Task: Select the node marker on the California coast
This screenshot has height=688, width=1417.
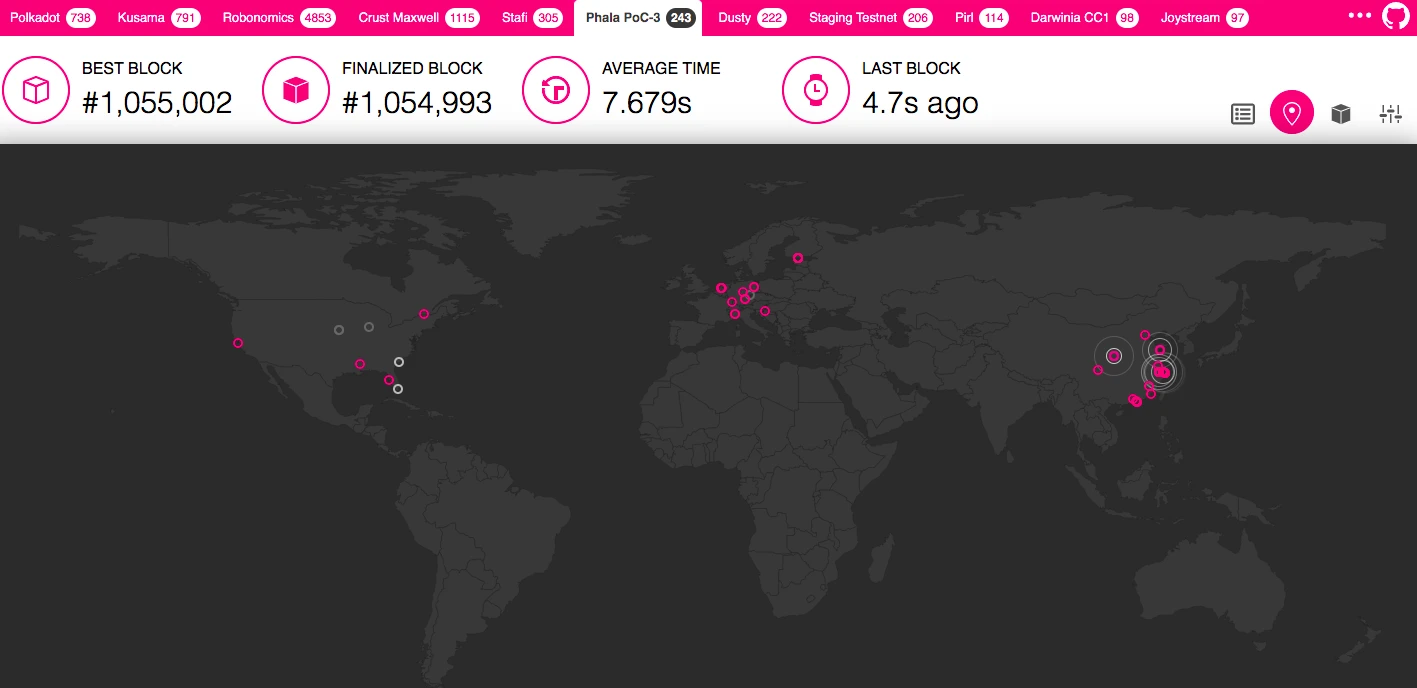Action: (238, 343)
